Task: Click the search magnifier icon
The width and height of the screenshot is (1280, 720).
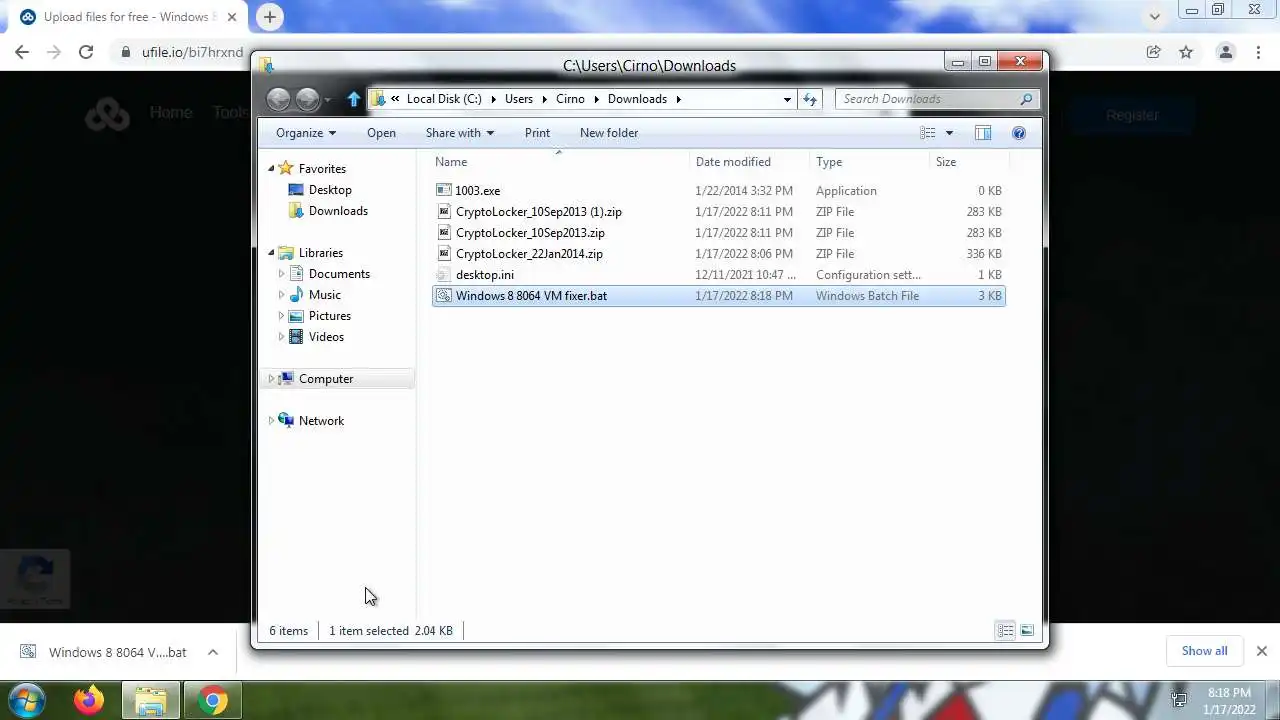Action: (1026, 99)
